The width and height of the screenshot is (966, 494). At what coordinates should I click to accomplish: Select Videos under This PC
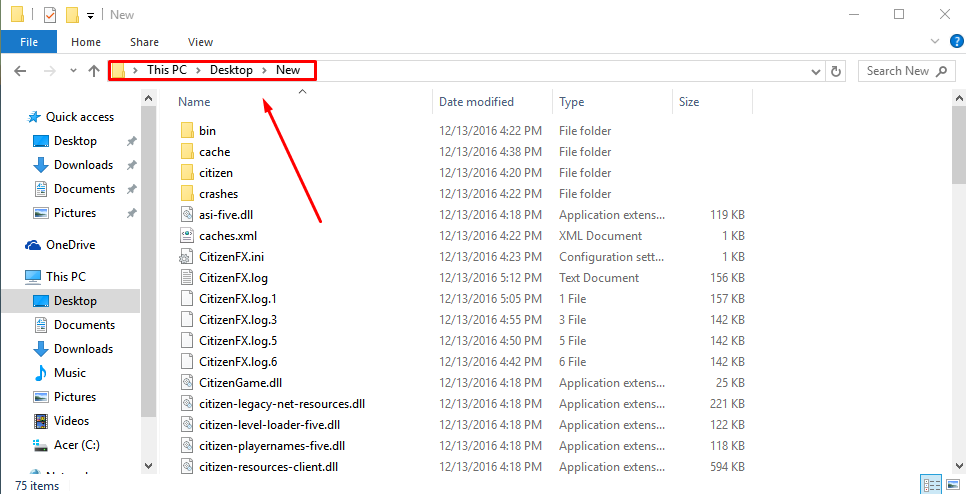[x=61, y=421]
